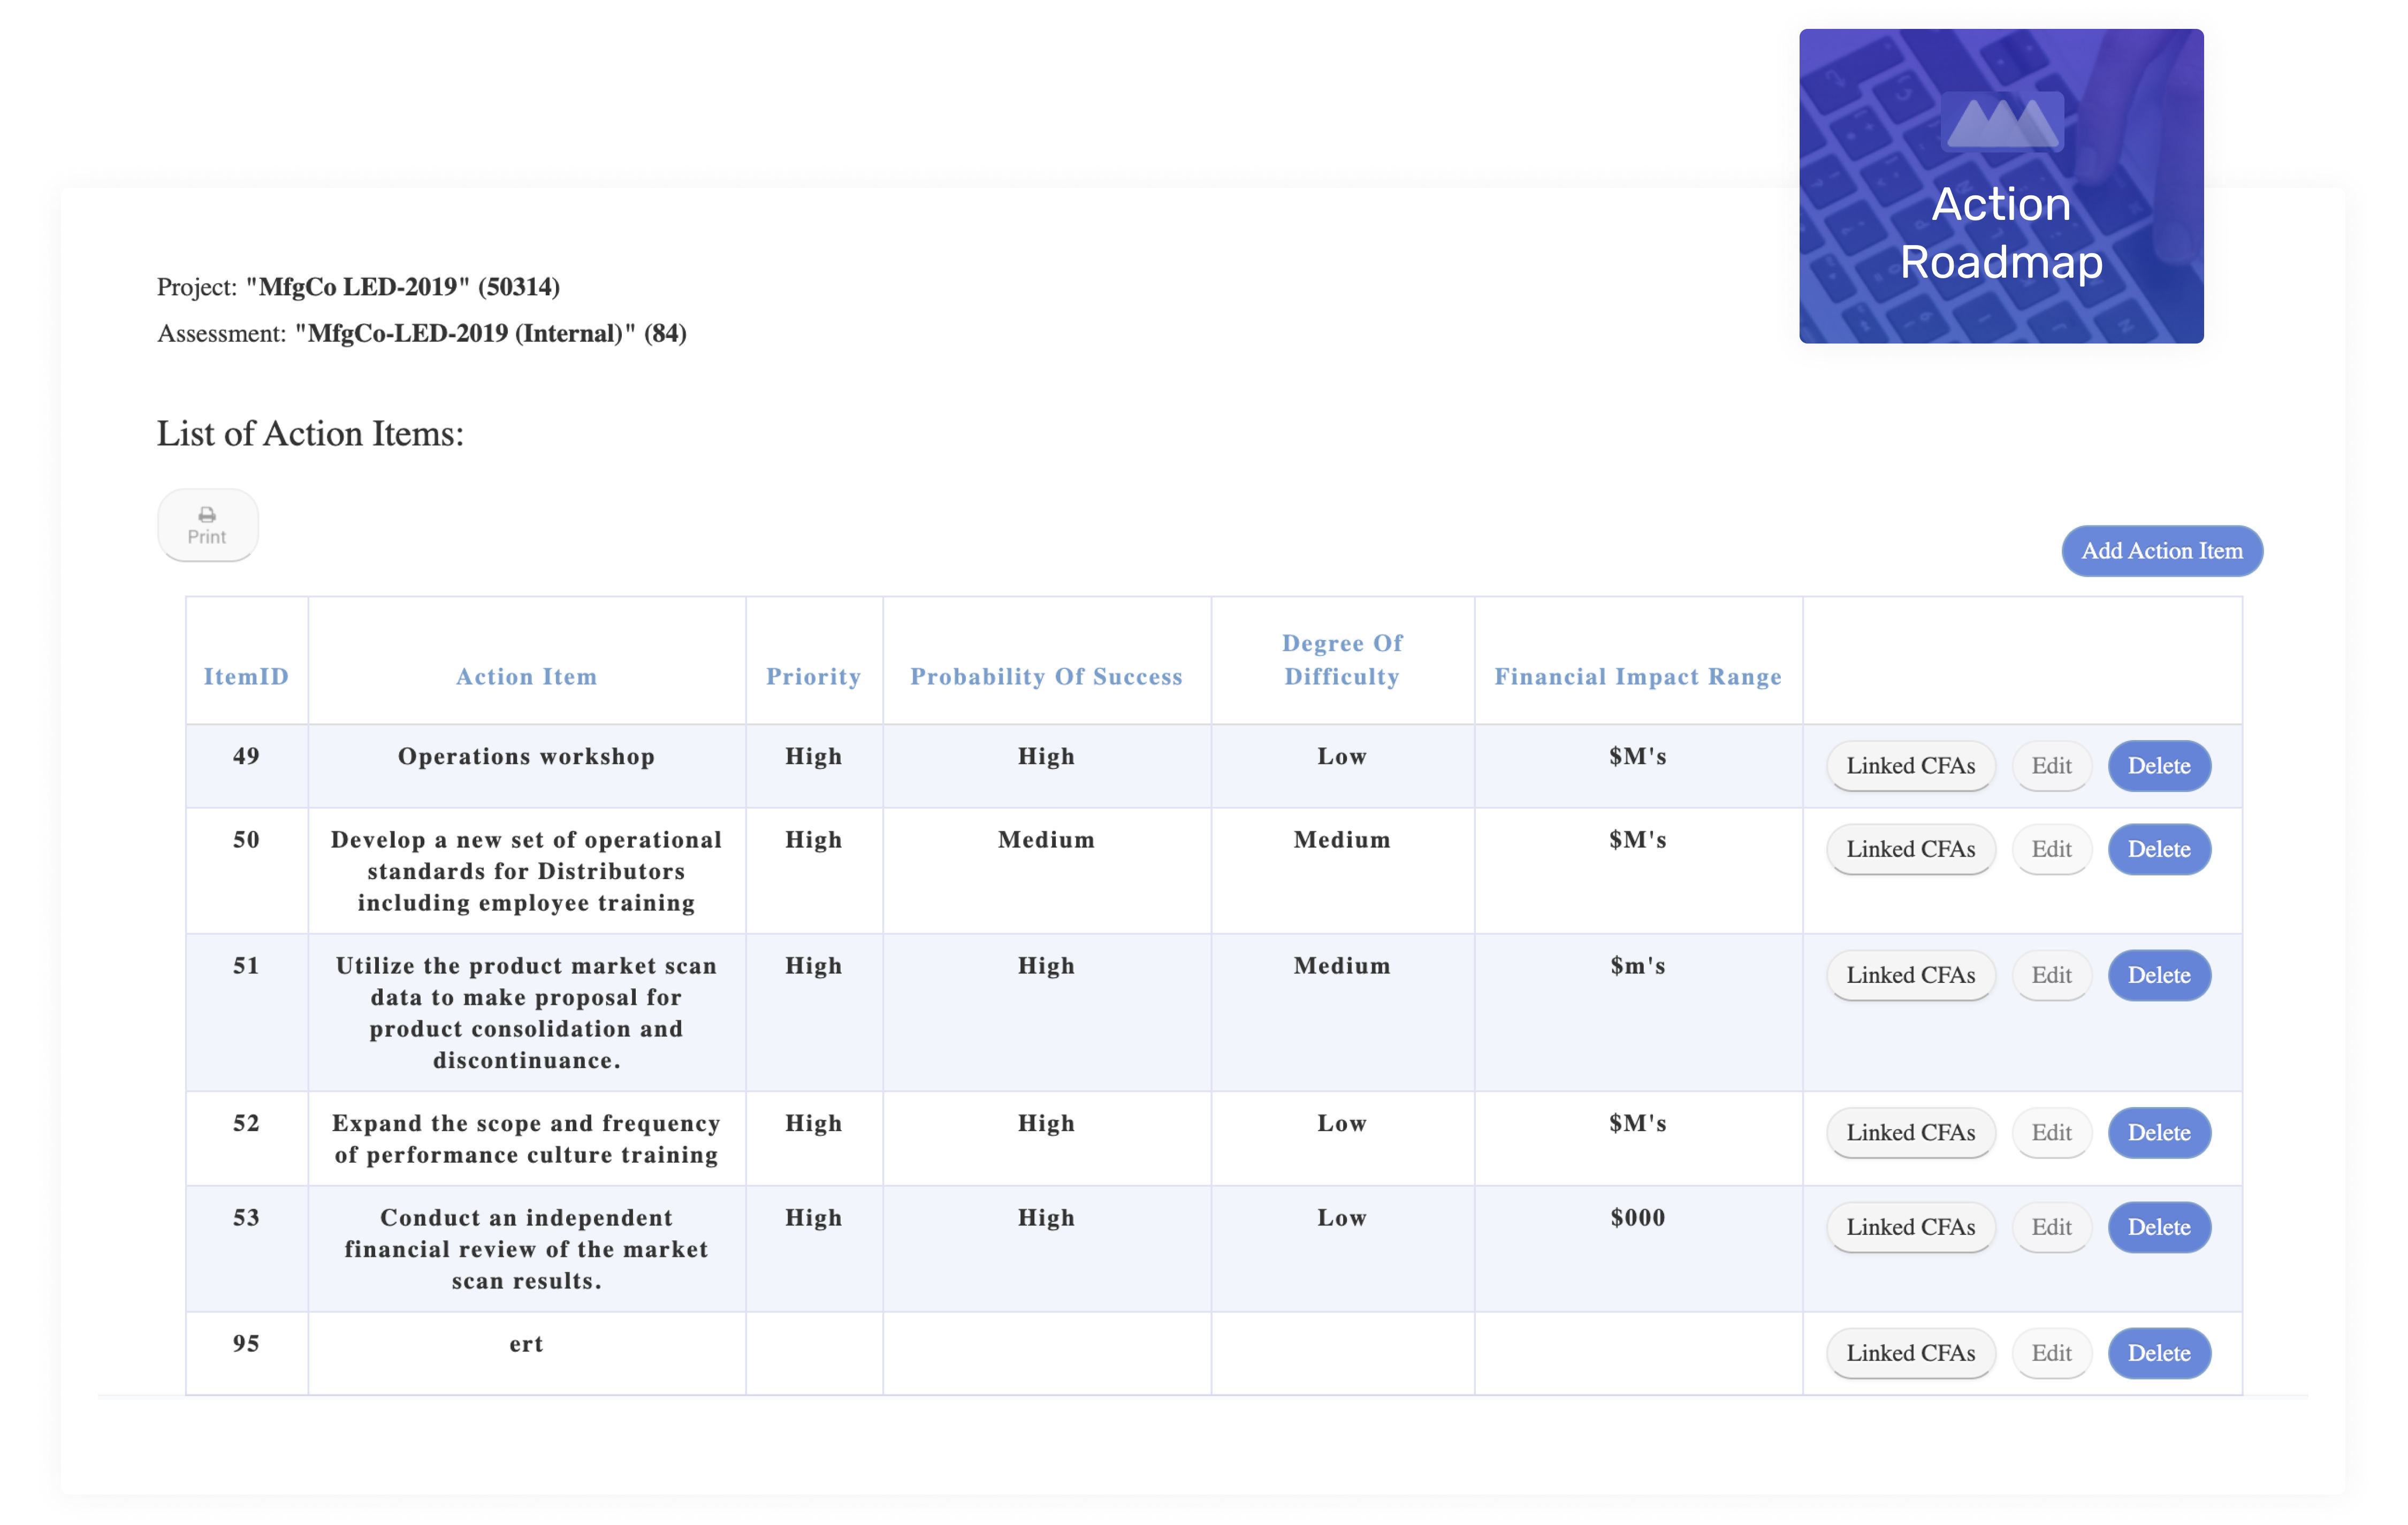The image size is (2408, 1525).
Task: Click project name 'MfgCo LED-2019' text
Action: [358, 287]
